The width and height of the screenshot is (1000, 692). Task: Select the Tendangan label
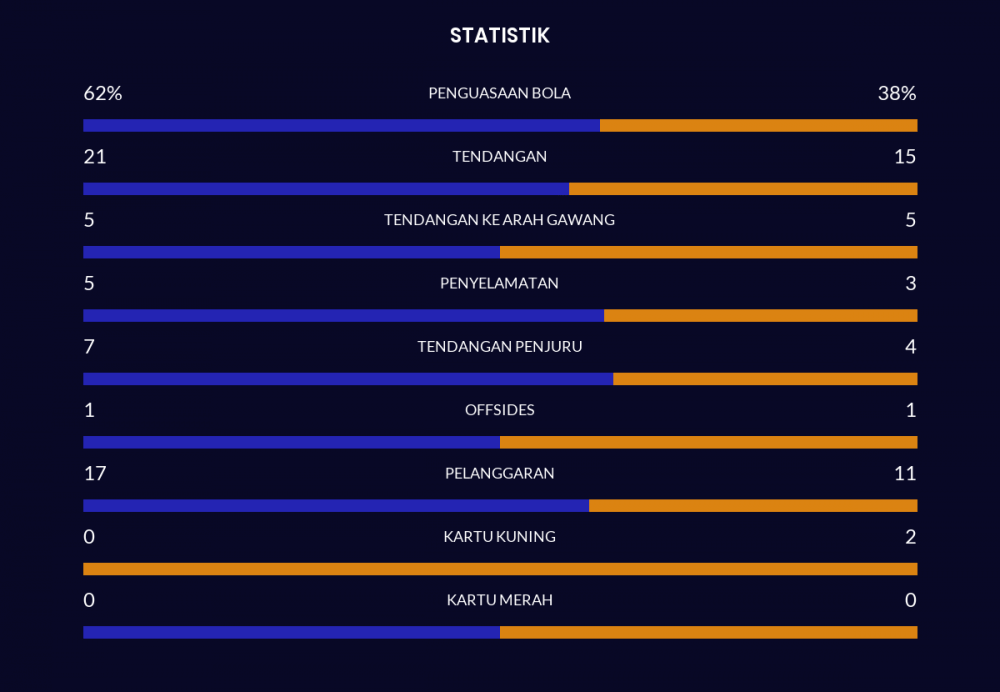pos(499,157)
